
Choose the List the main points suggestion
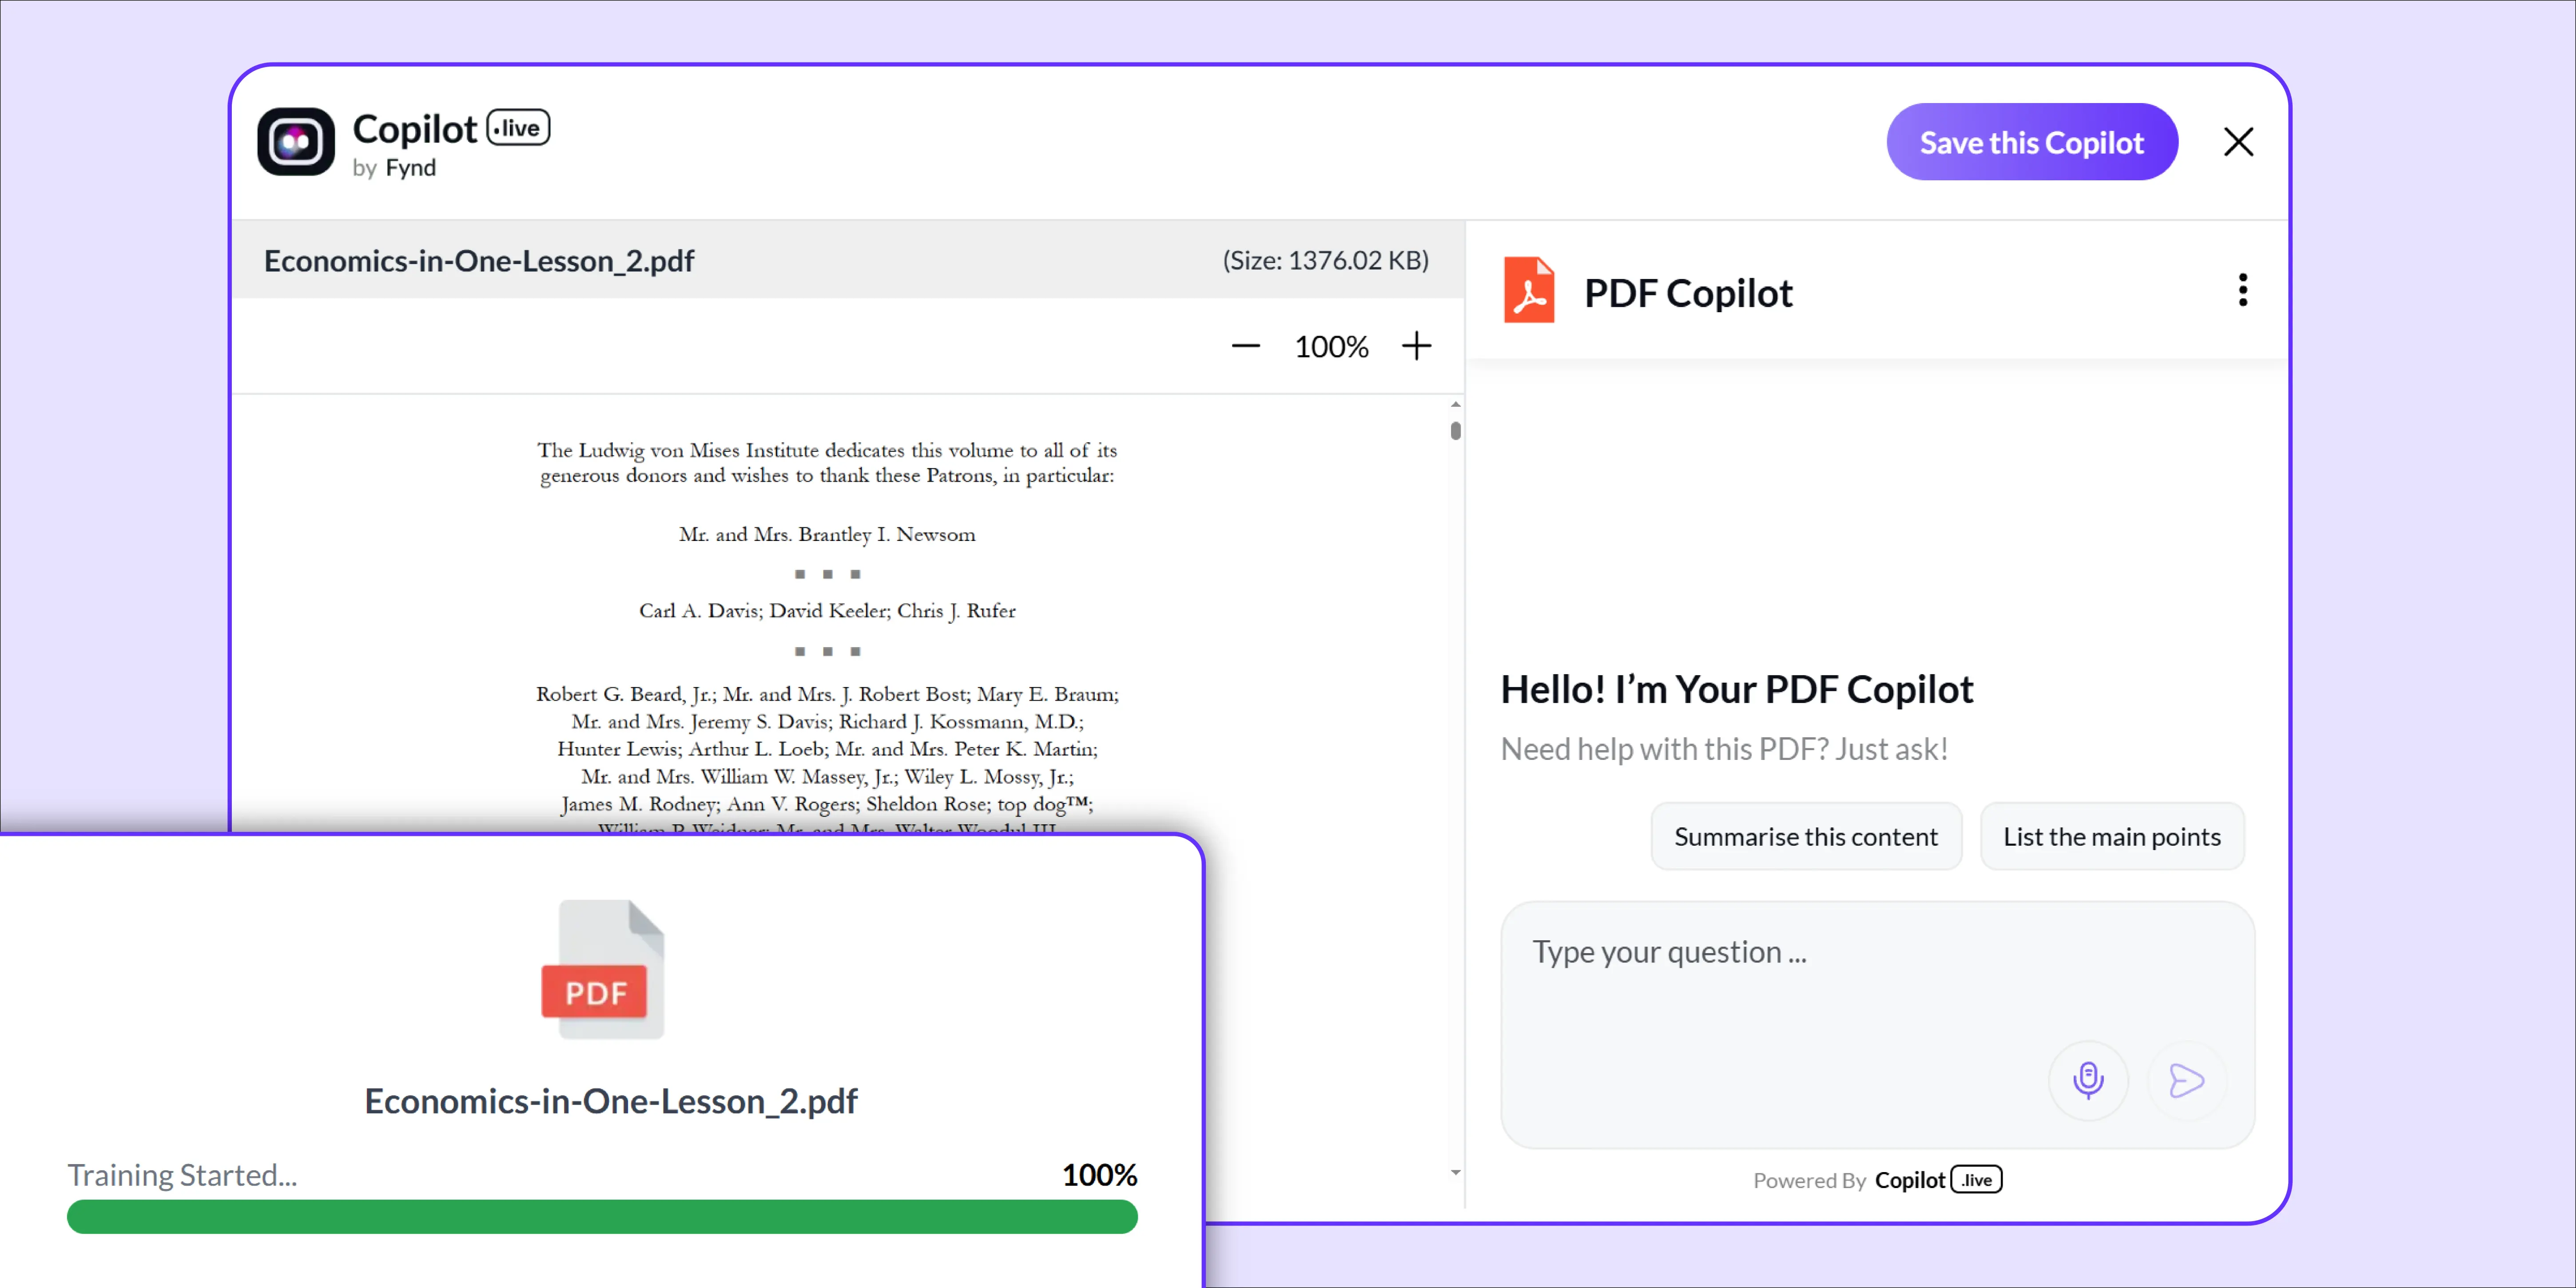point(2112,836)
